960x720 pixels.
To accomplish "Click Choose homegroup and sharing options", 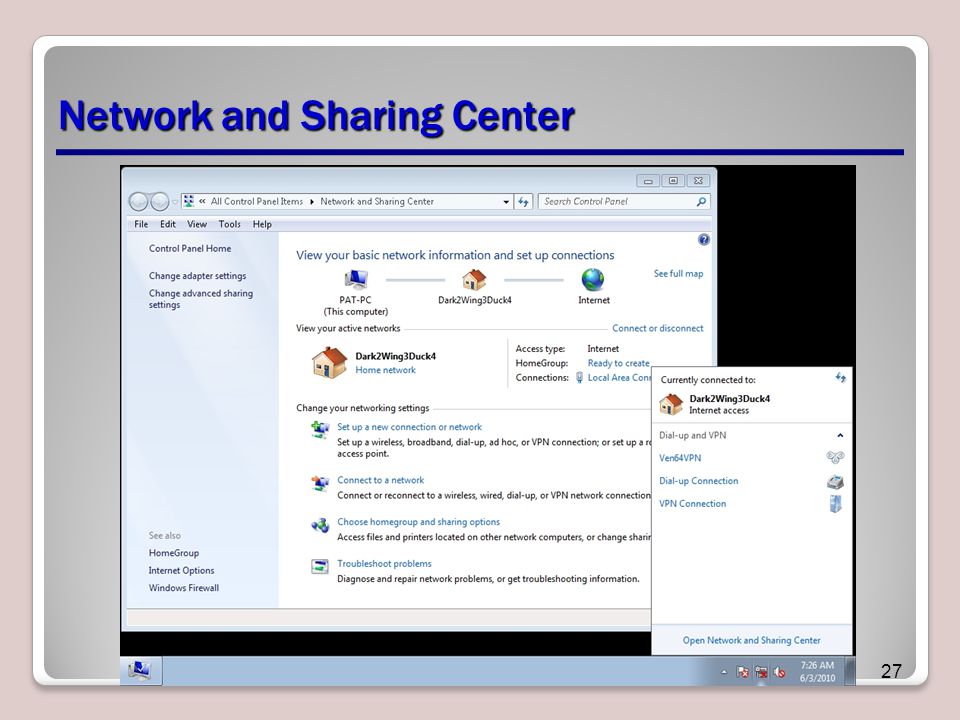I will (x=418, y=522).
